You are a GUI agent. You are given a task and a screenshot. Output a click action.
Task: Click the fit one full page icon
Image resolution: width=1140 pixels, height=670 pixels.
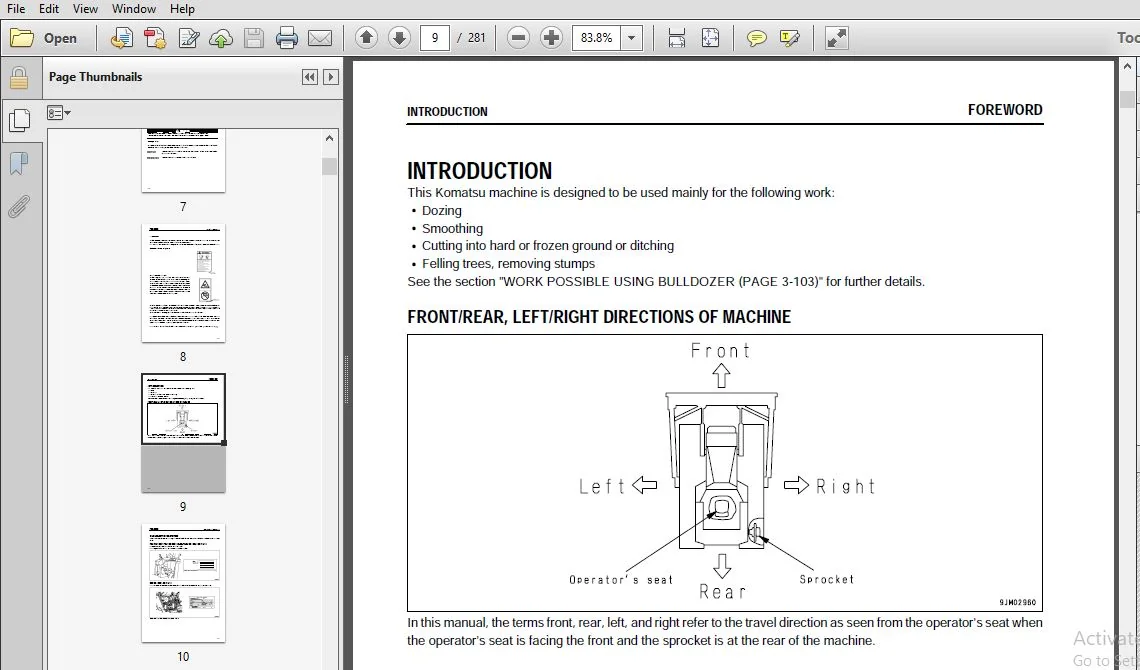[710, 38]
